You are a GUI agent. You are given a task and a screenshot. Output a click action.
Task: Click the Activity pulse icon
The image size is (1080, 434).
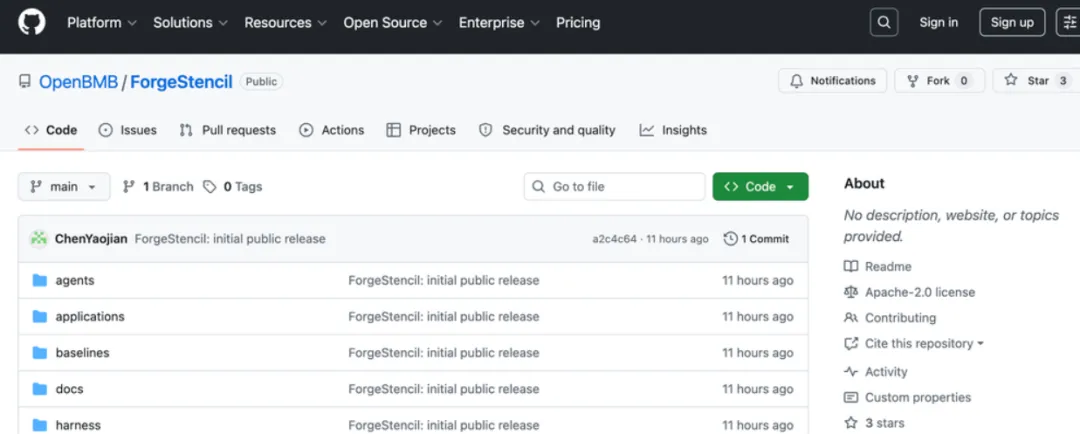[851, 371]
